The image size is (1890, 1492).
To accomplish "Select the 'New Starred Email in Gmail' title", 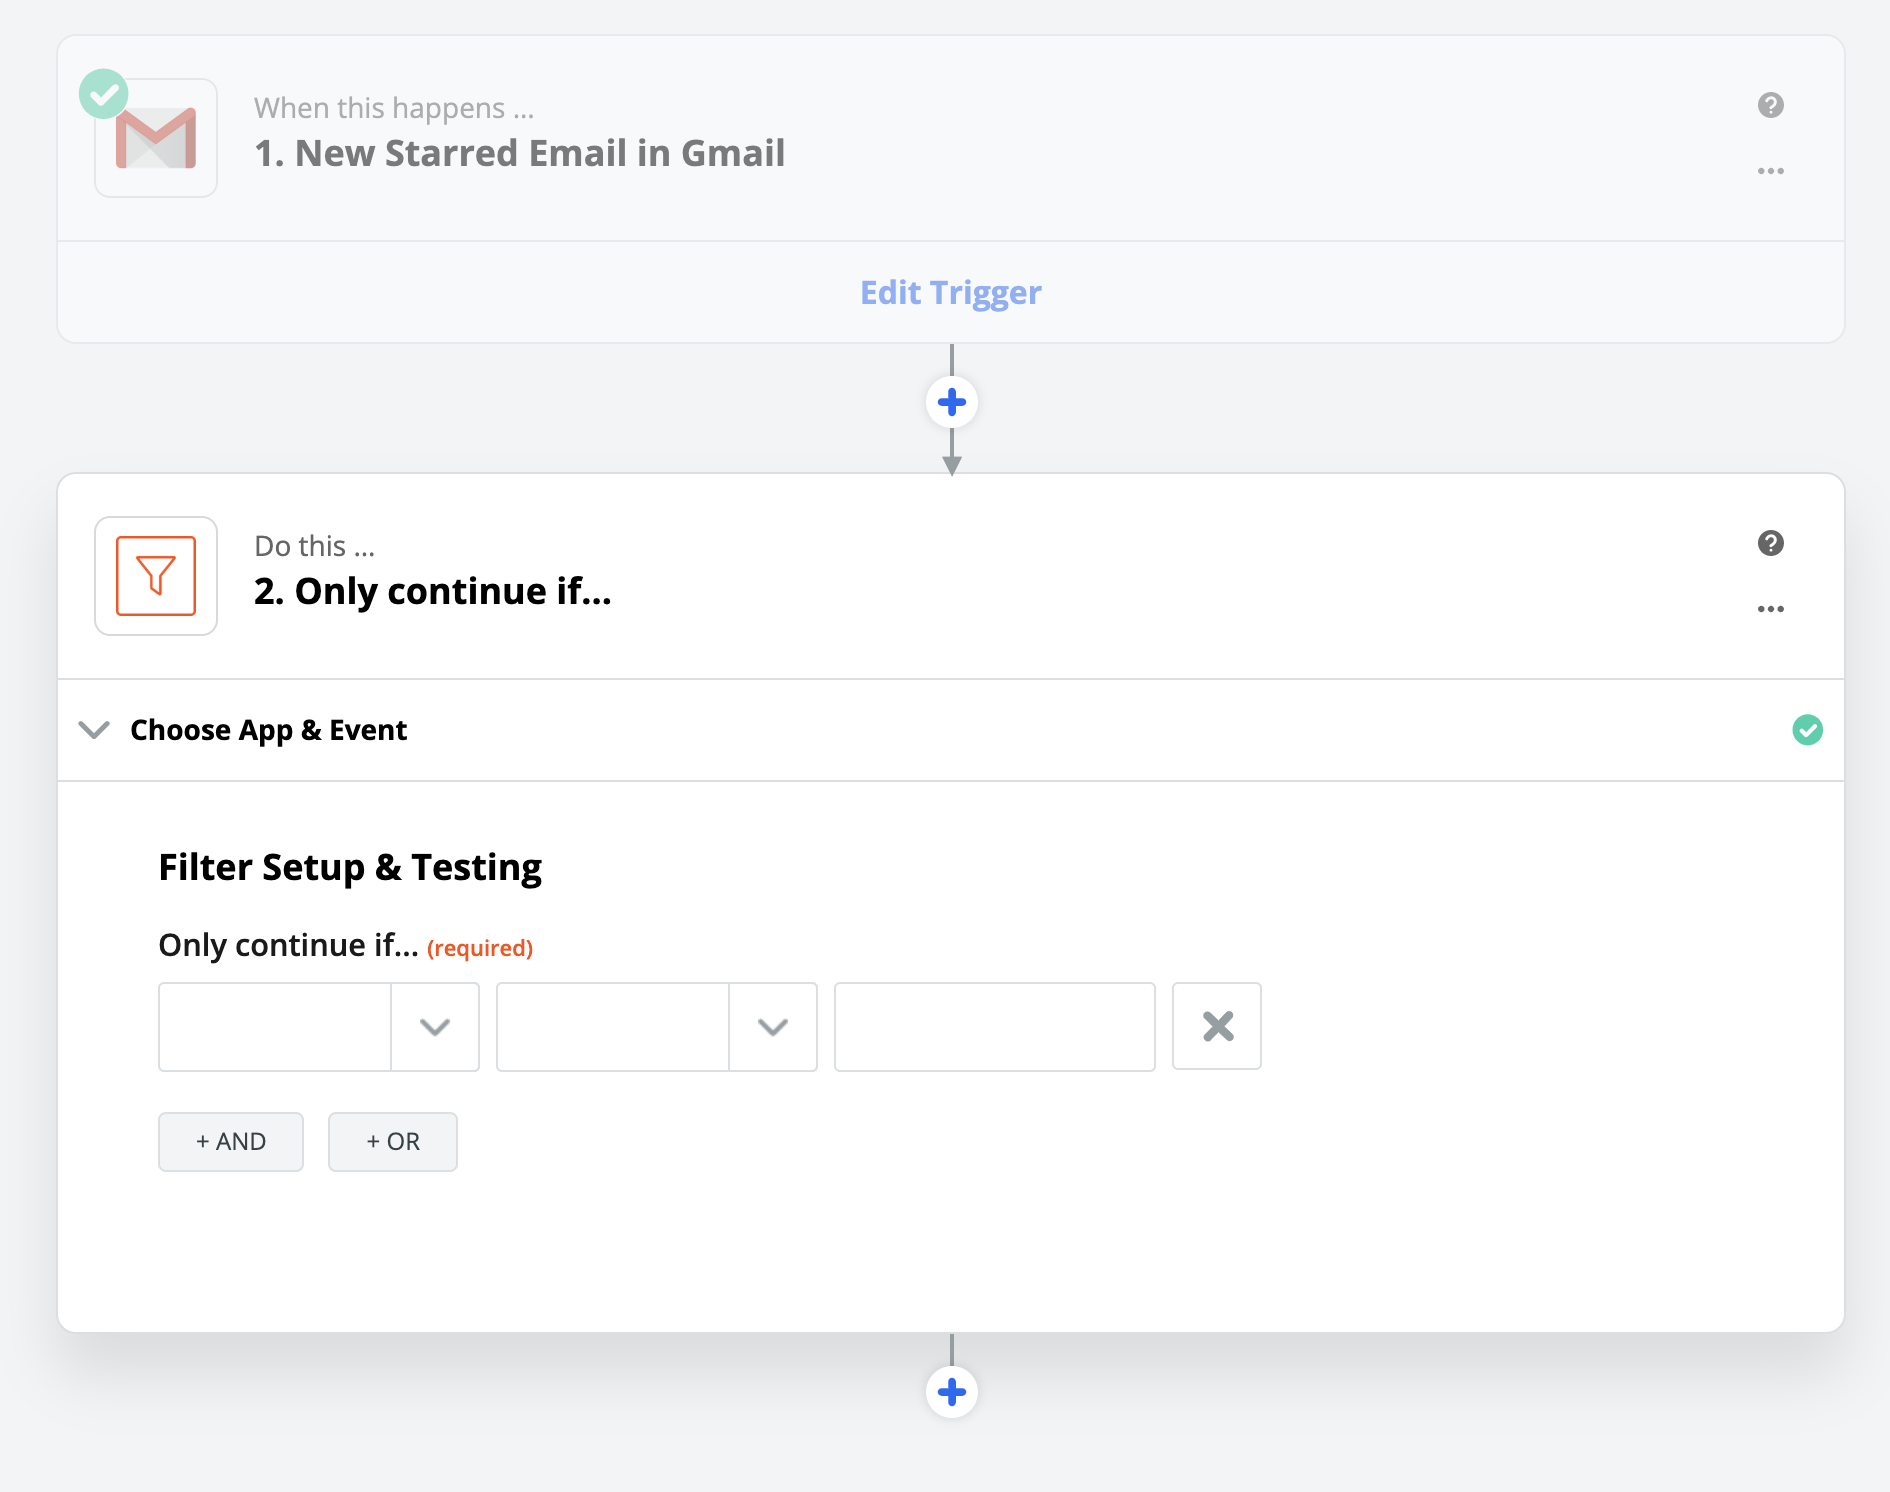I will point(519,153).
